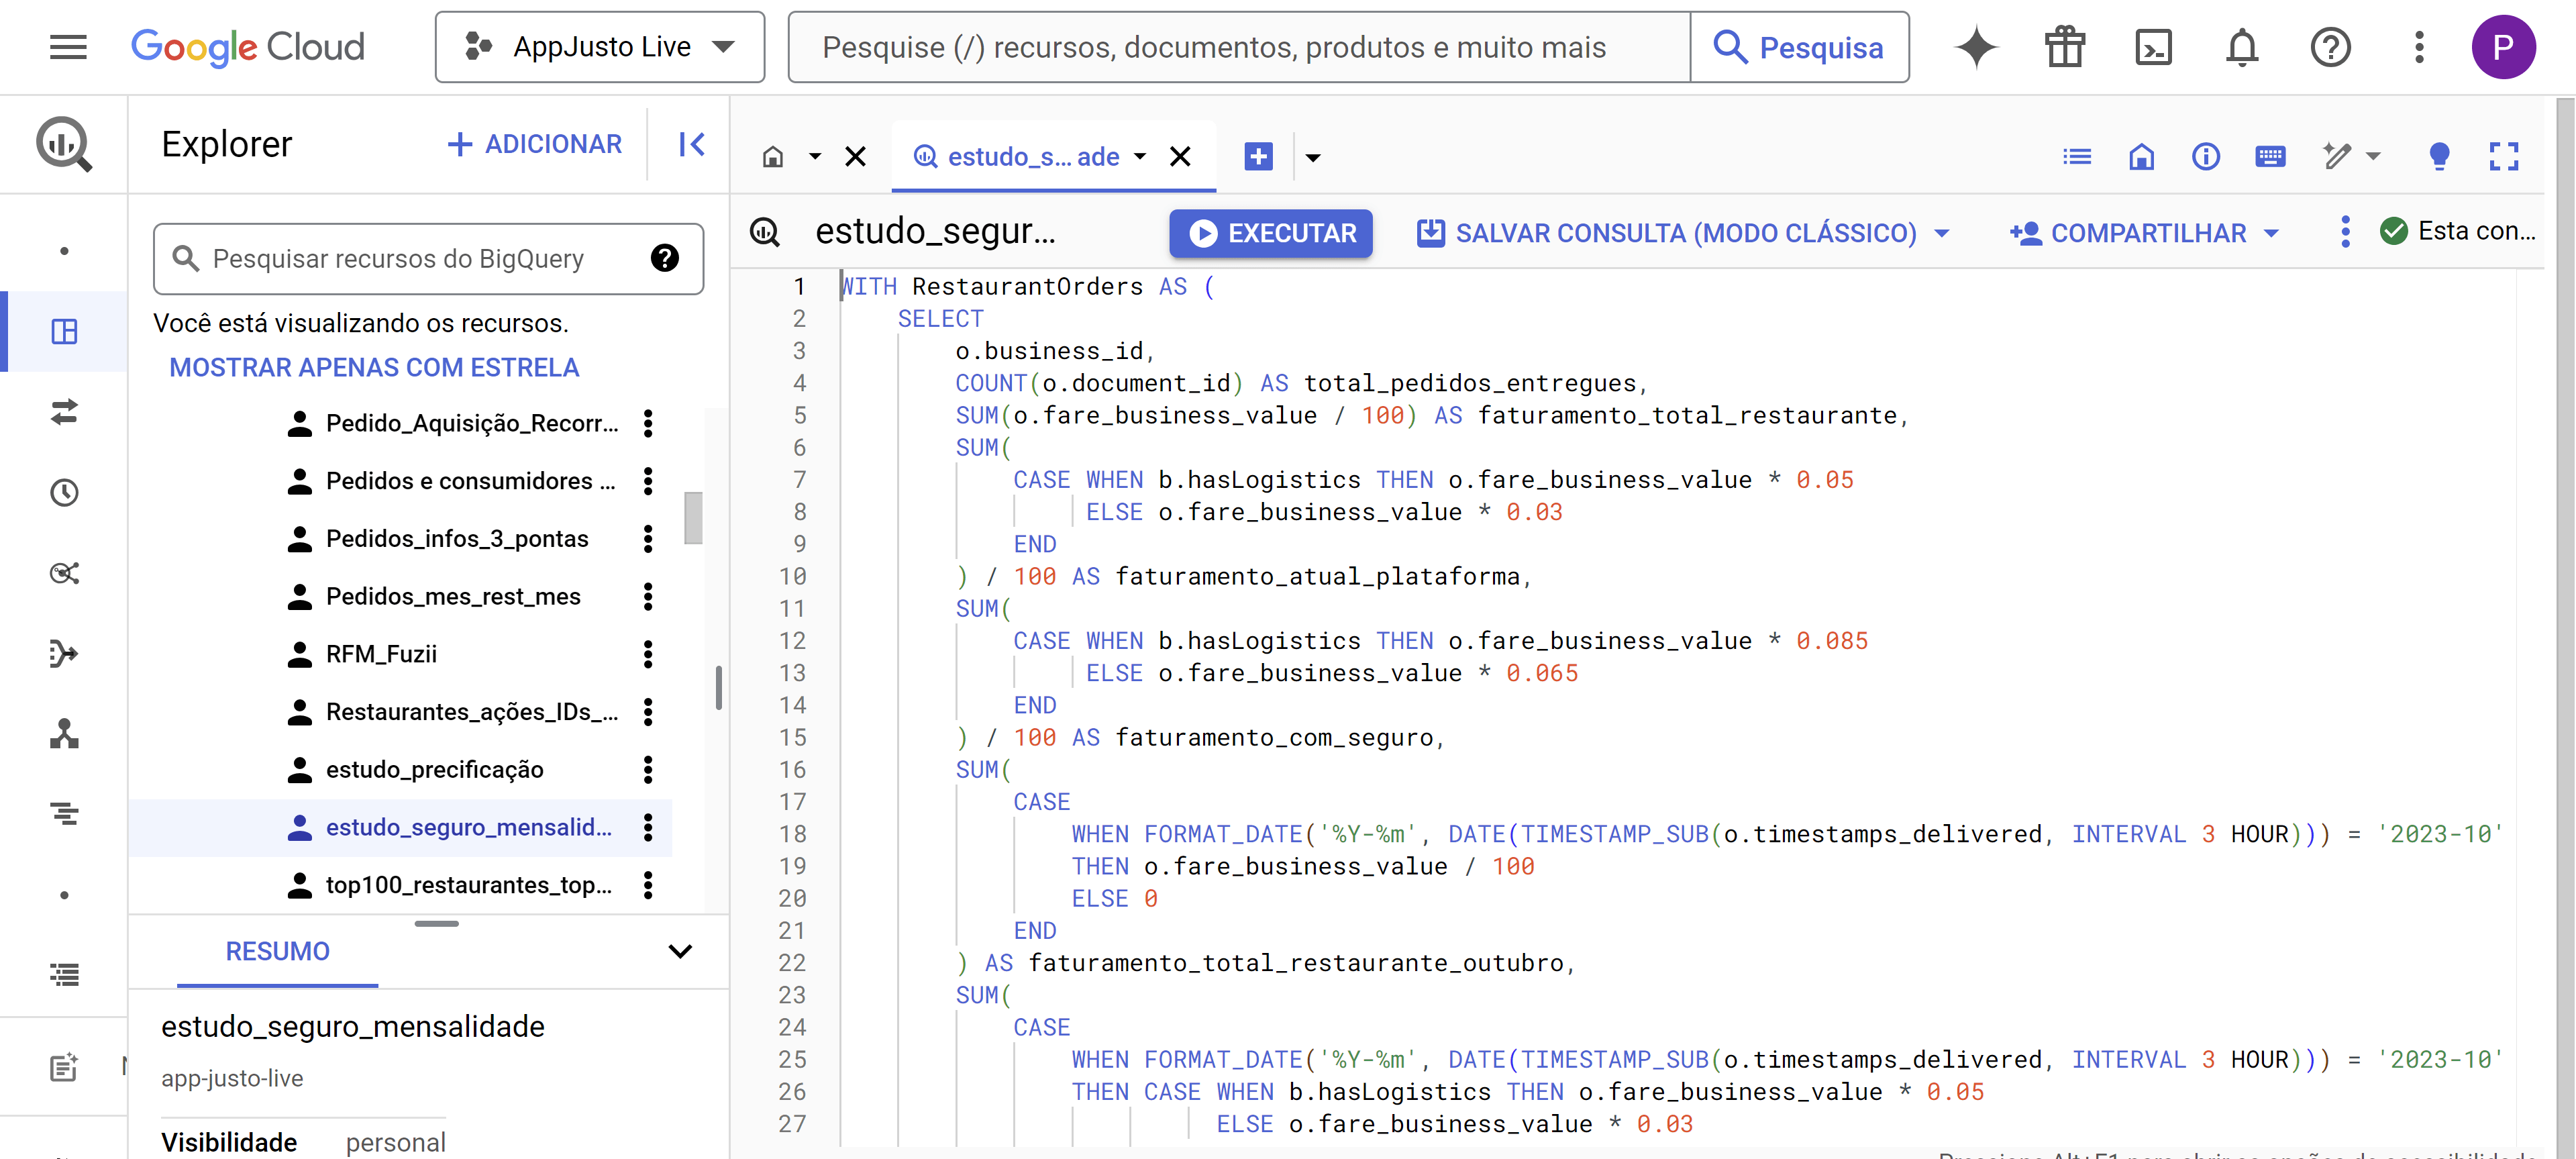The height and width of the screenshot is (1159, 2576).
Task: Open the query details info icon
Action: tap(2206, 157)
